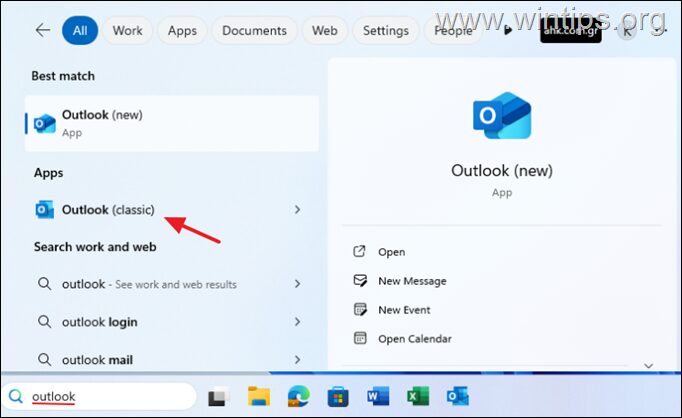Open the Settings filter tab

(386, 30)
